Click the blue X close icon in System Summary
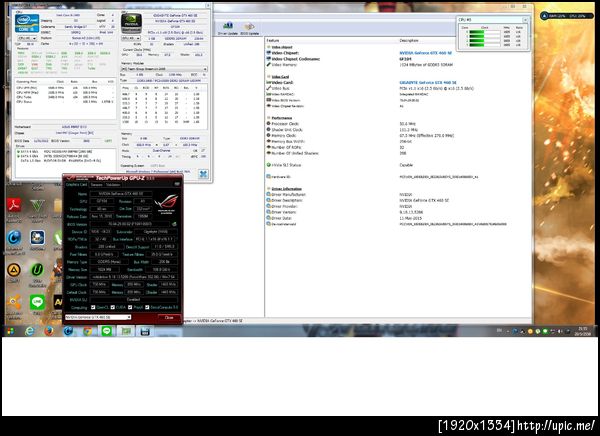Screen dimensions: 600x436 (203, 174)
